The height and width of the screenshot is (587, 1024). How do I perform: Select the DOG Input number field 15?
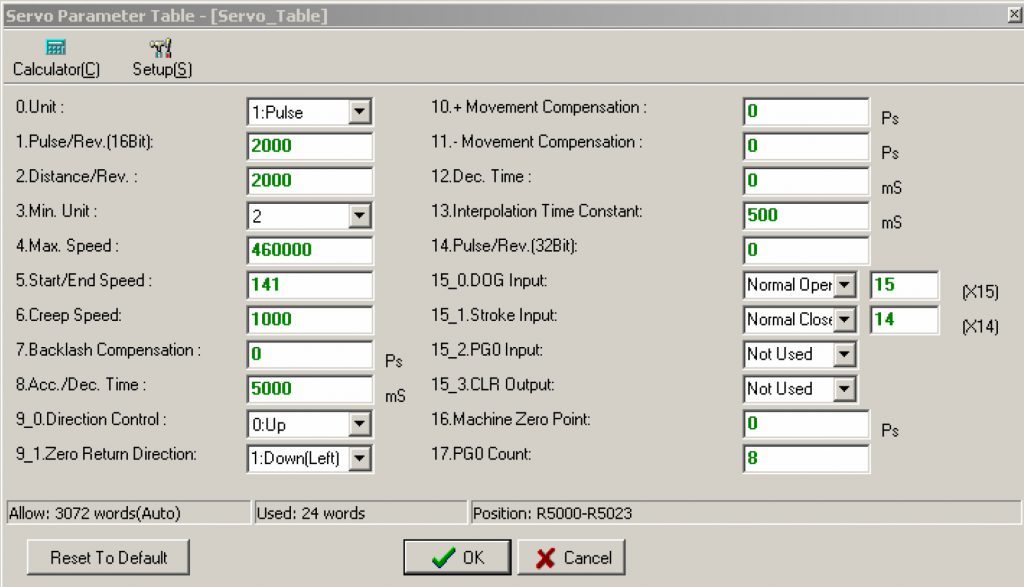pos(904,284)
